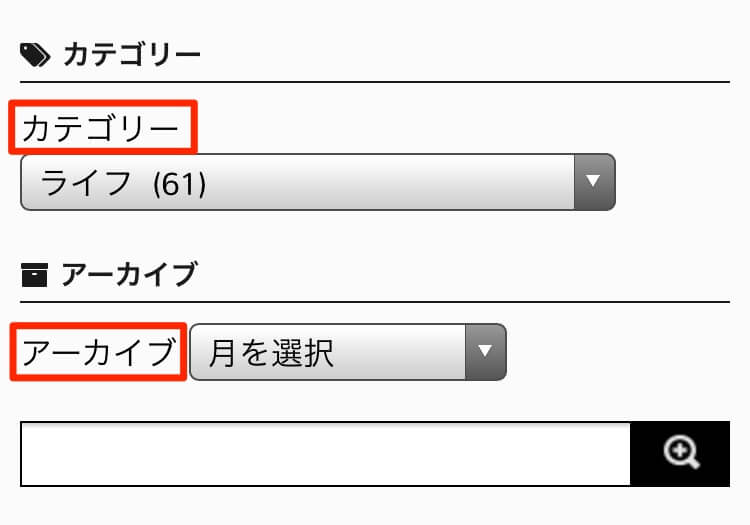Click the magnifying glass search icon

[x=681, y=452]
